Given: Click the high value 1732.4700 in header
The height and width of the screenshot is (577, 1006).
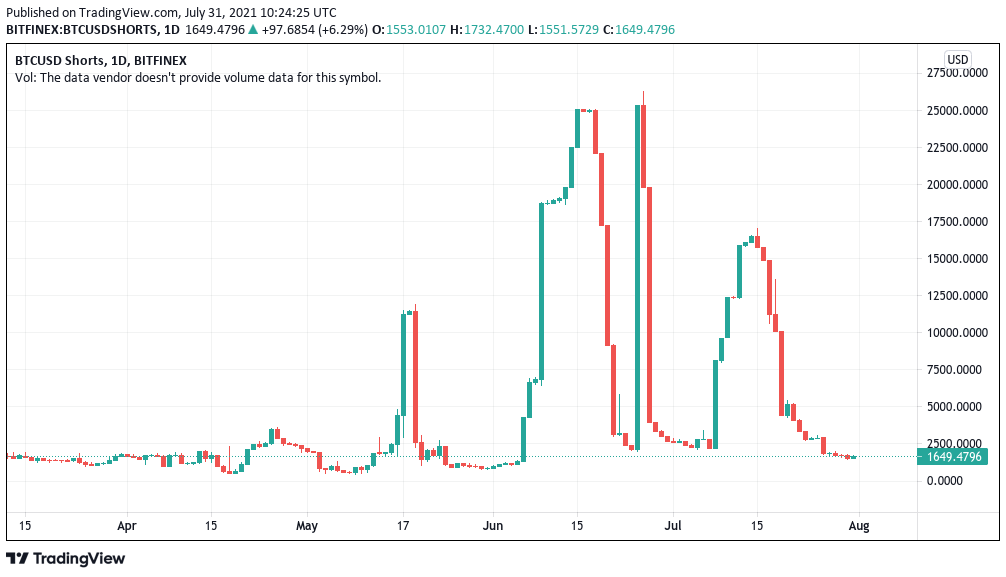Looking at the screenshot, I should pyautogui.click(x=493, y=30).
